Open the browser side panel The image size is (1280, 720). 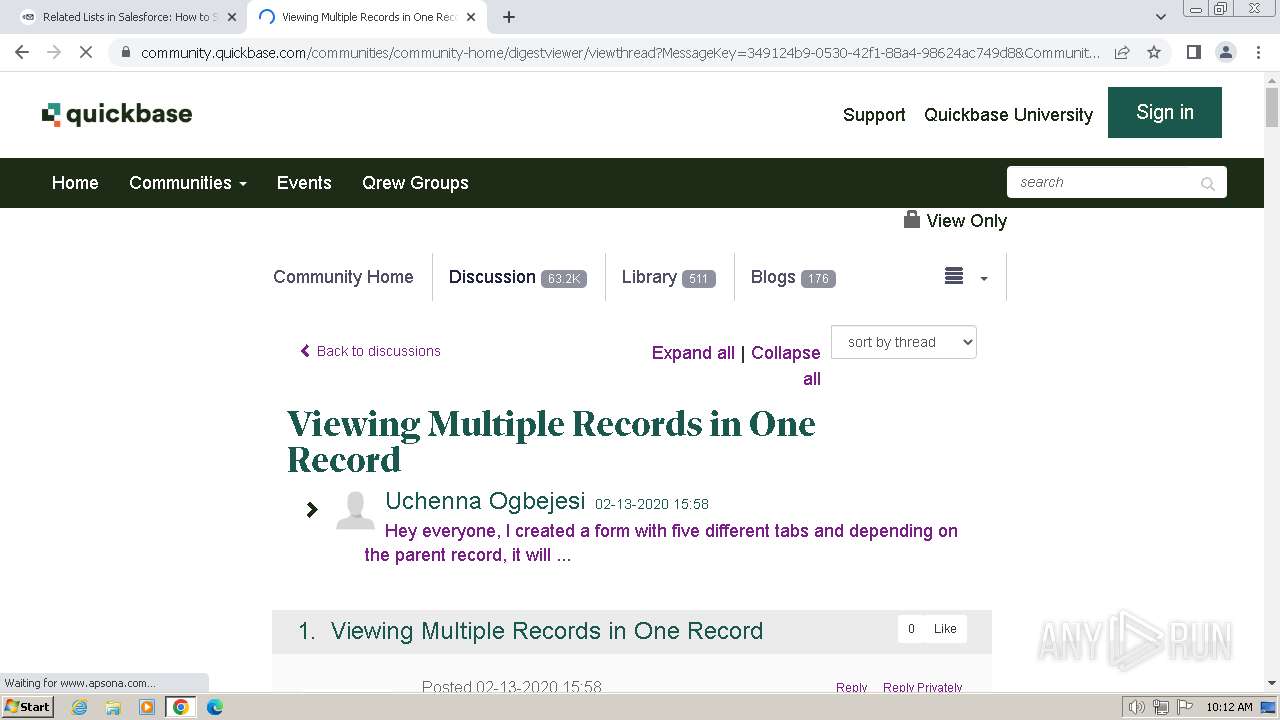click(x=1193, y=52)
